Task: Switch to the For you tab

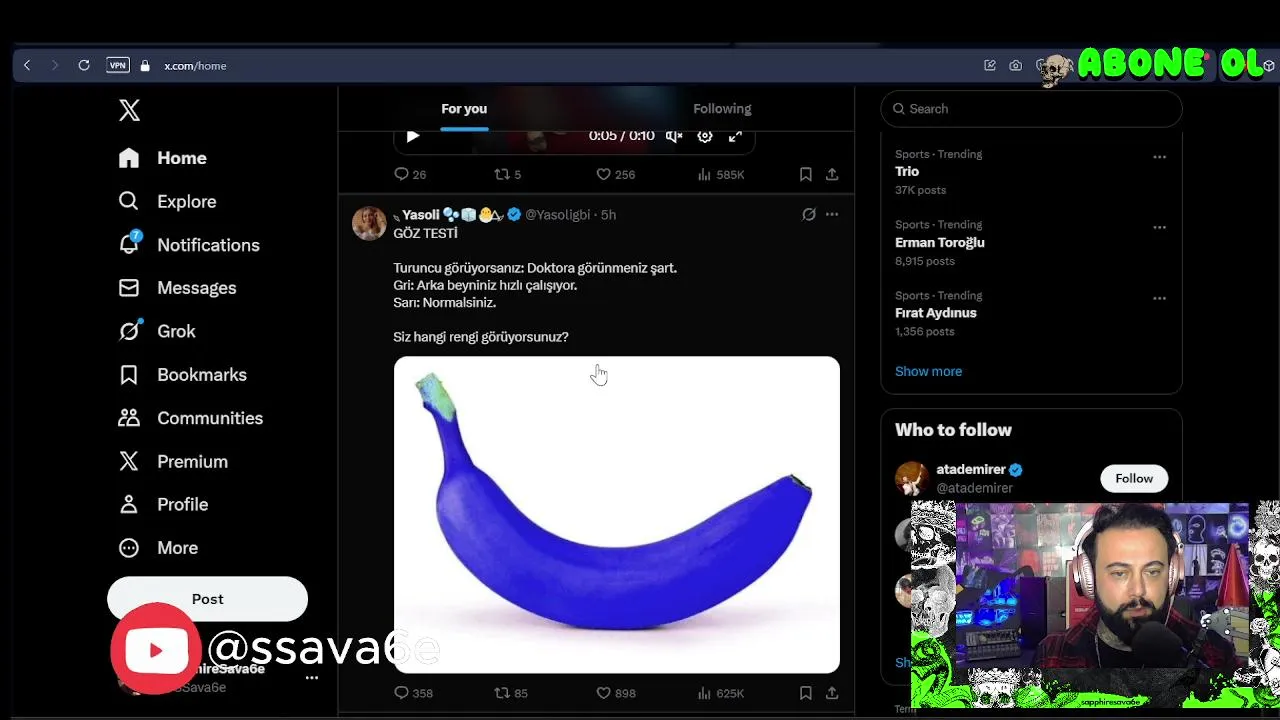Action: tap(464, 109)
